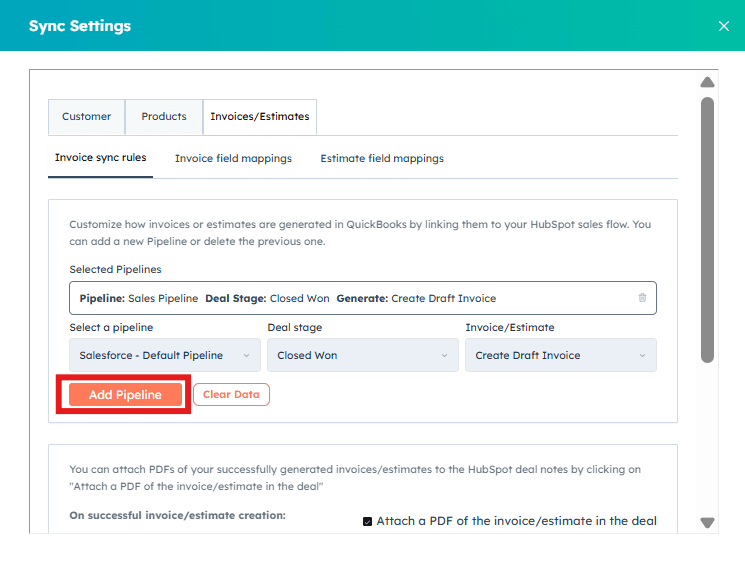Click the scroll up arrow

click(x=707, y=82)
